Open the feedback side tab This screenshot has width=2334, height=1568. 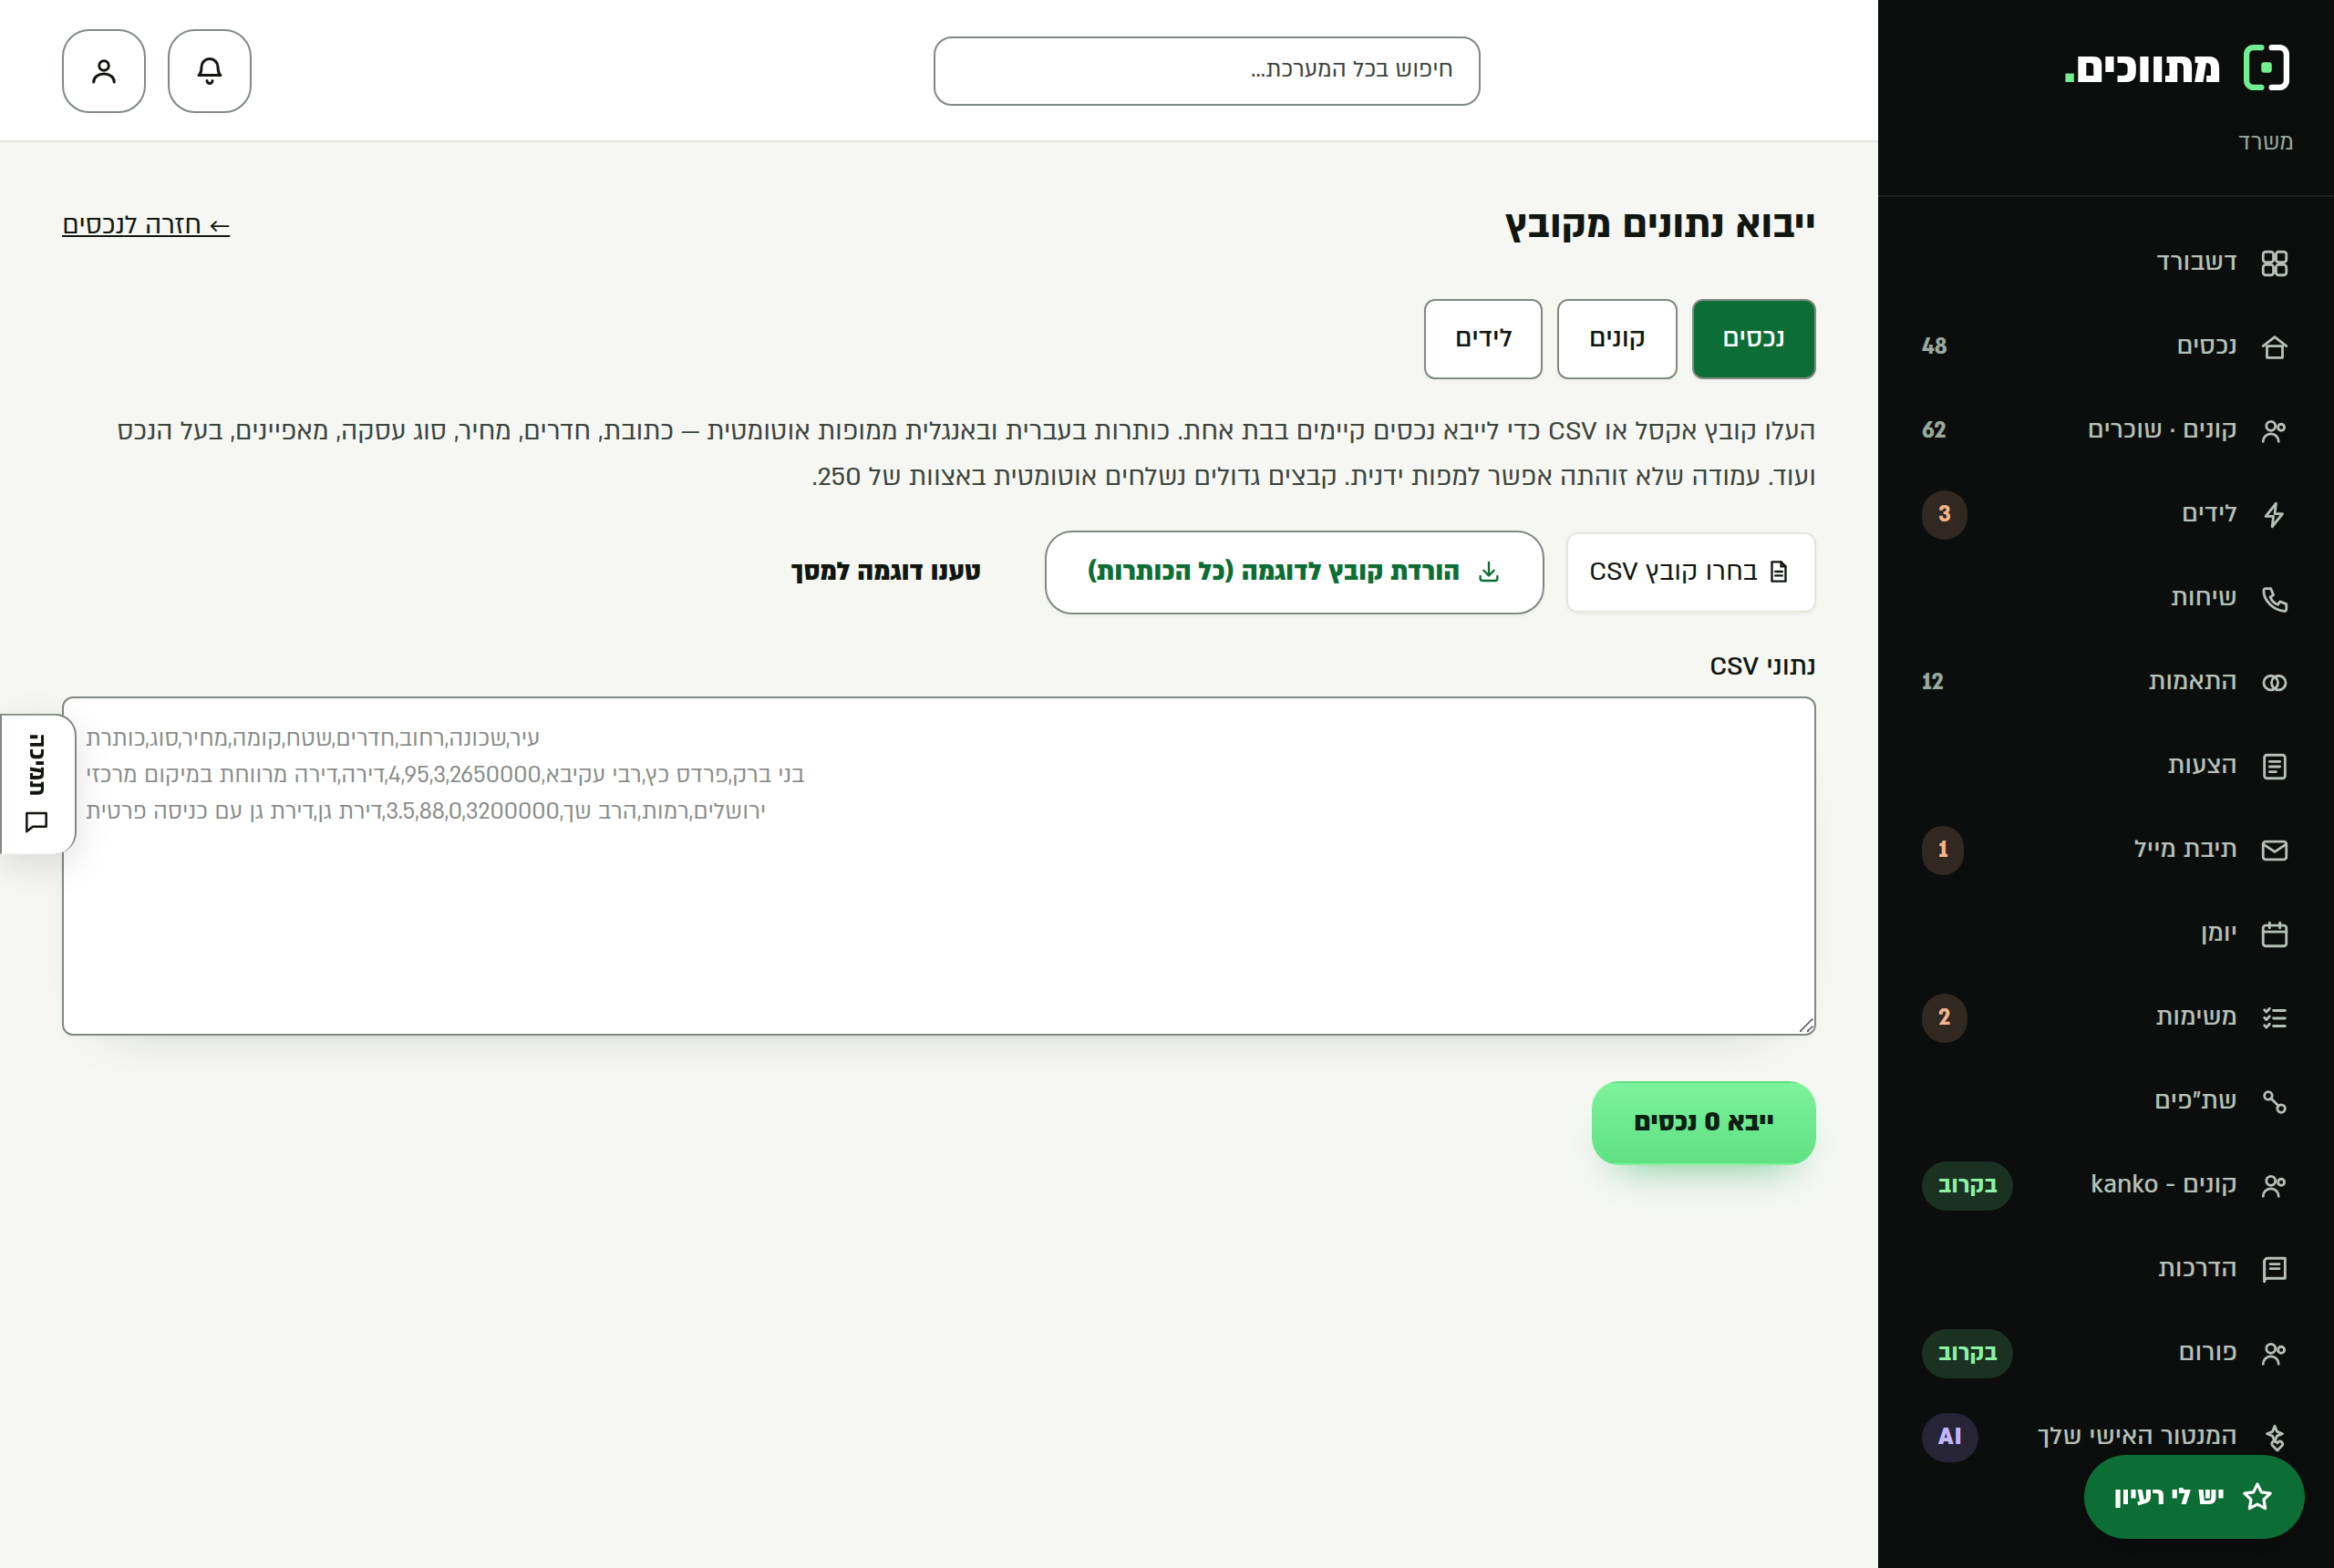pos(38,784)
